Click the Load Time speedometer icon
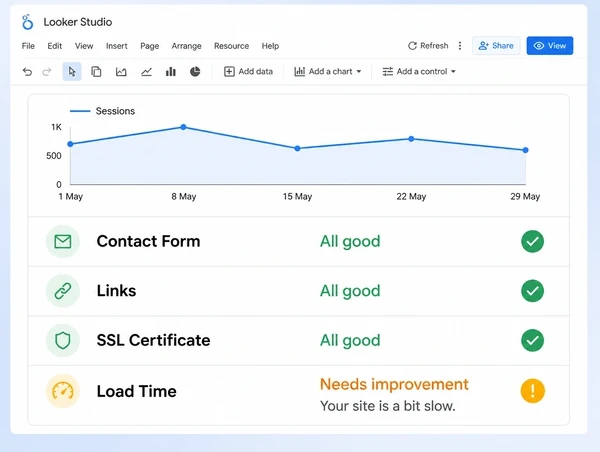 pos(63,391)
